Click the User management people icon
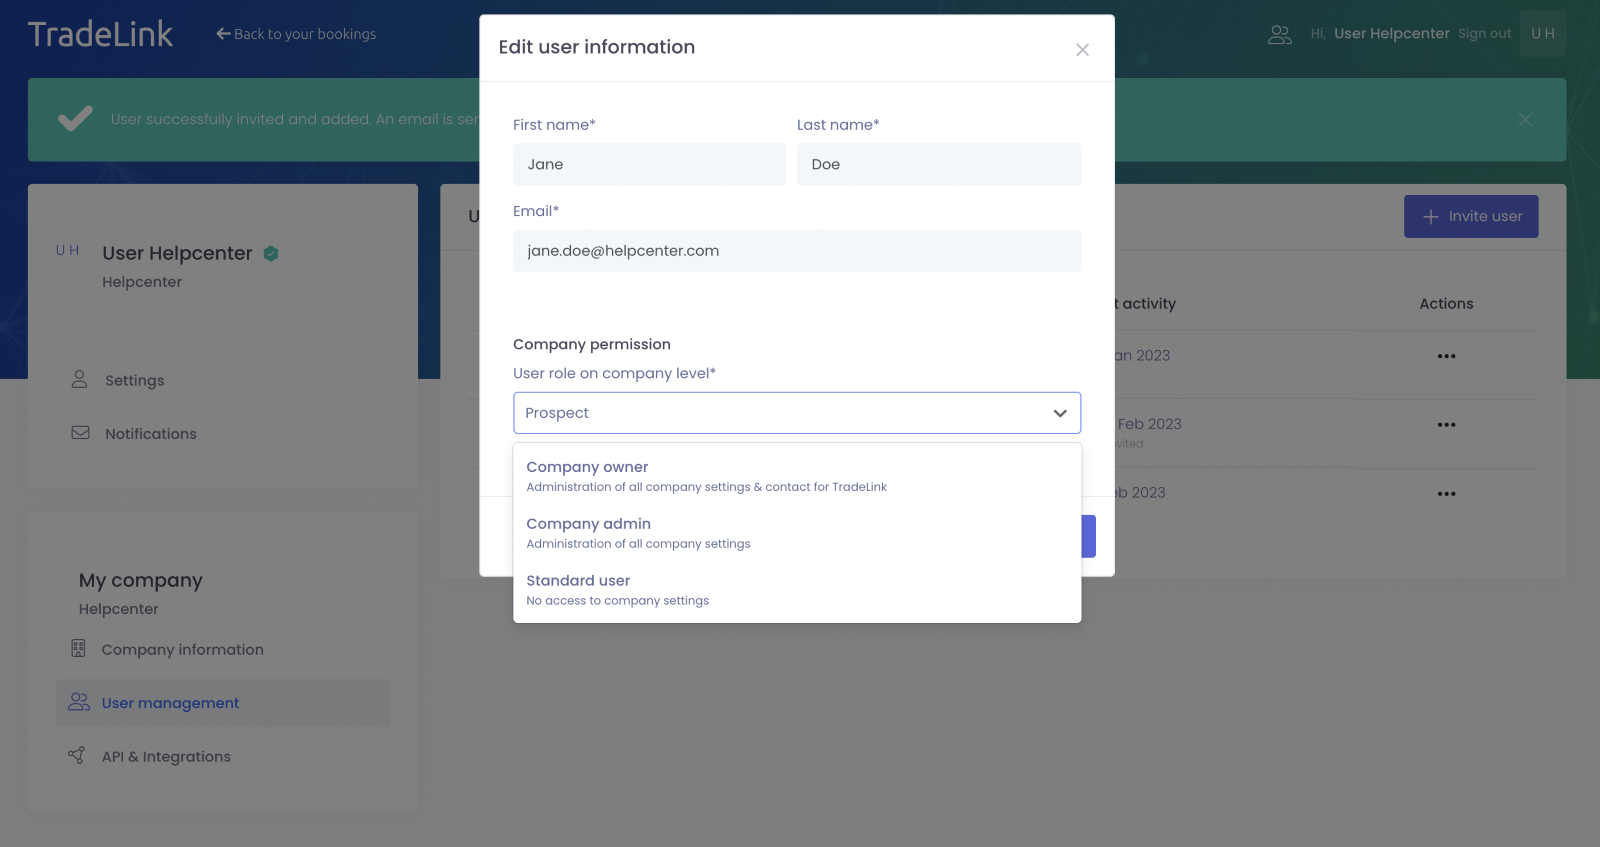 tap(79, 703)
